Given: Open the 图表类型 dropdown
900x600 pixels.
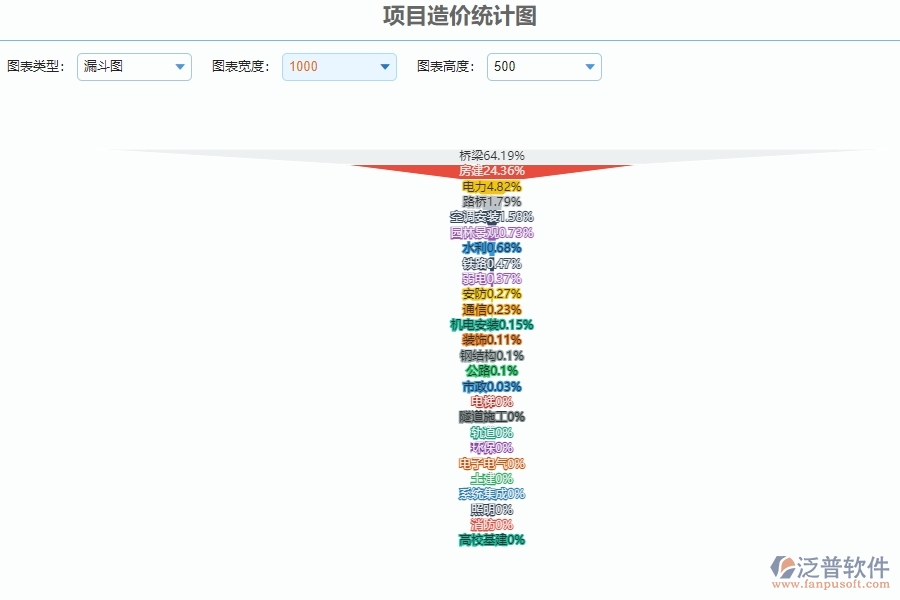Looking at the screenshot, I should pos(179,67).
